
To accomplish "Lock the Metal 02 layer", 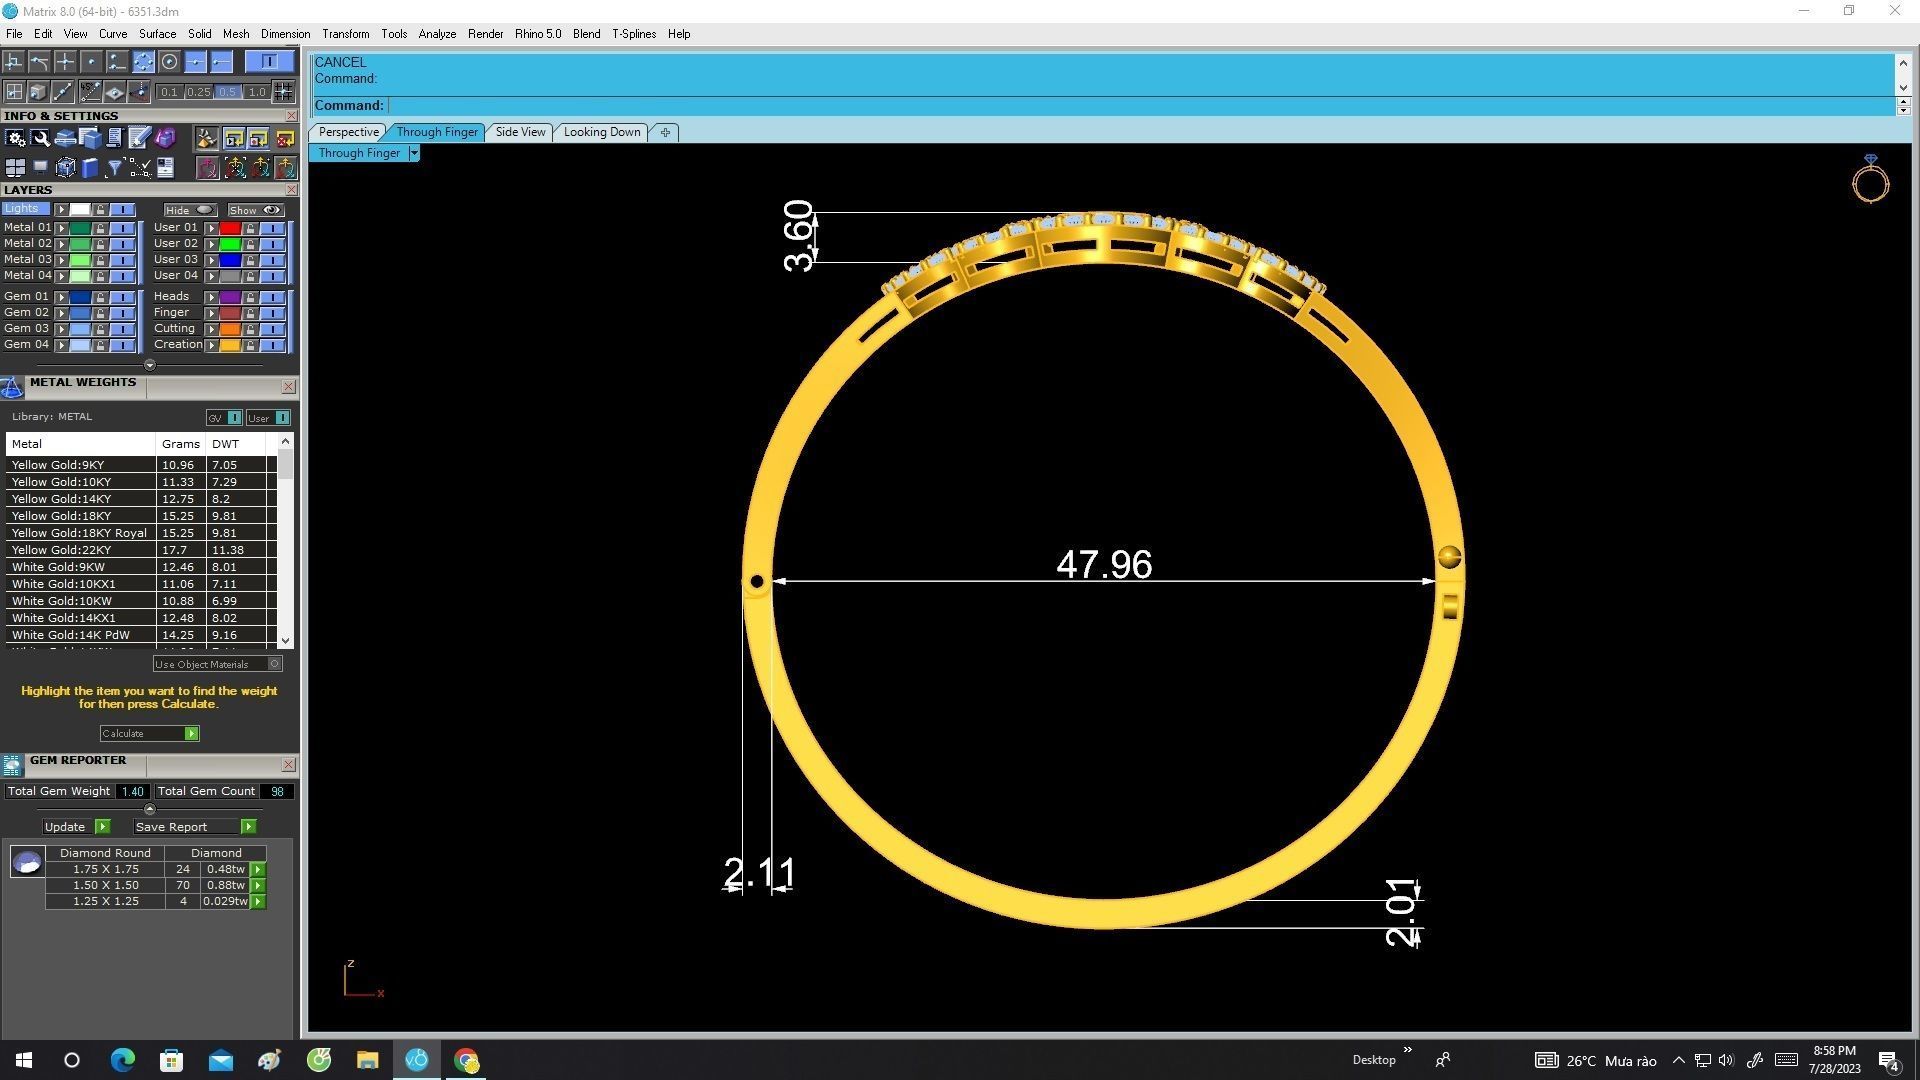I will tap(101, 244).
